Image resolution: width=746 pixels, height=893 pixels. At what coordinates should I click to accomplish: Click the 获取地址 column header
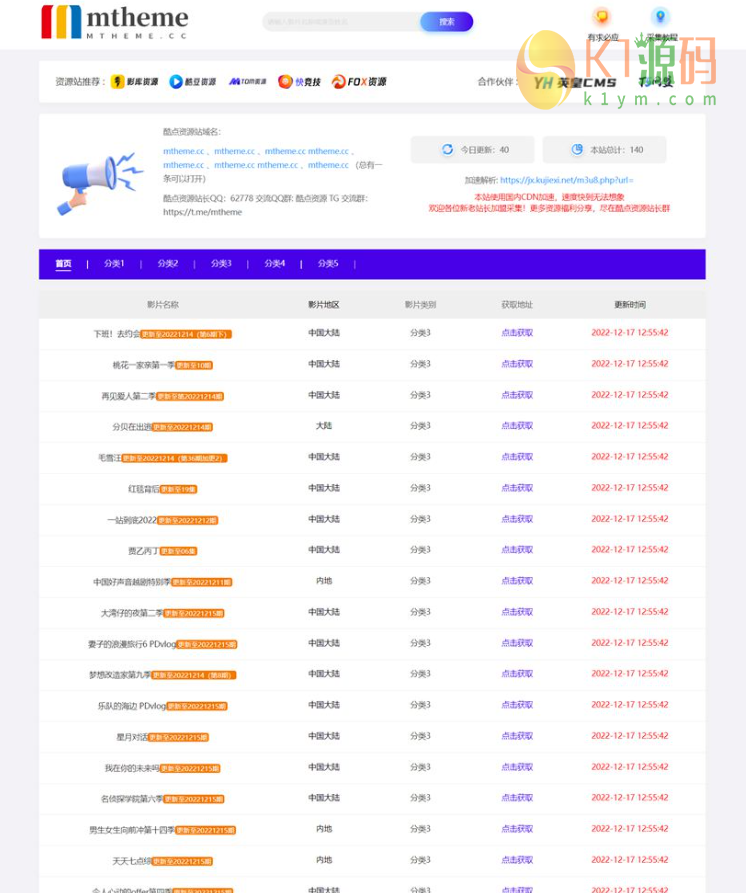click(x=517, y=305)
